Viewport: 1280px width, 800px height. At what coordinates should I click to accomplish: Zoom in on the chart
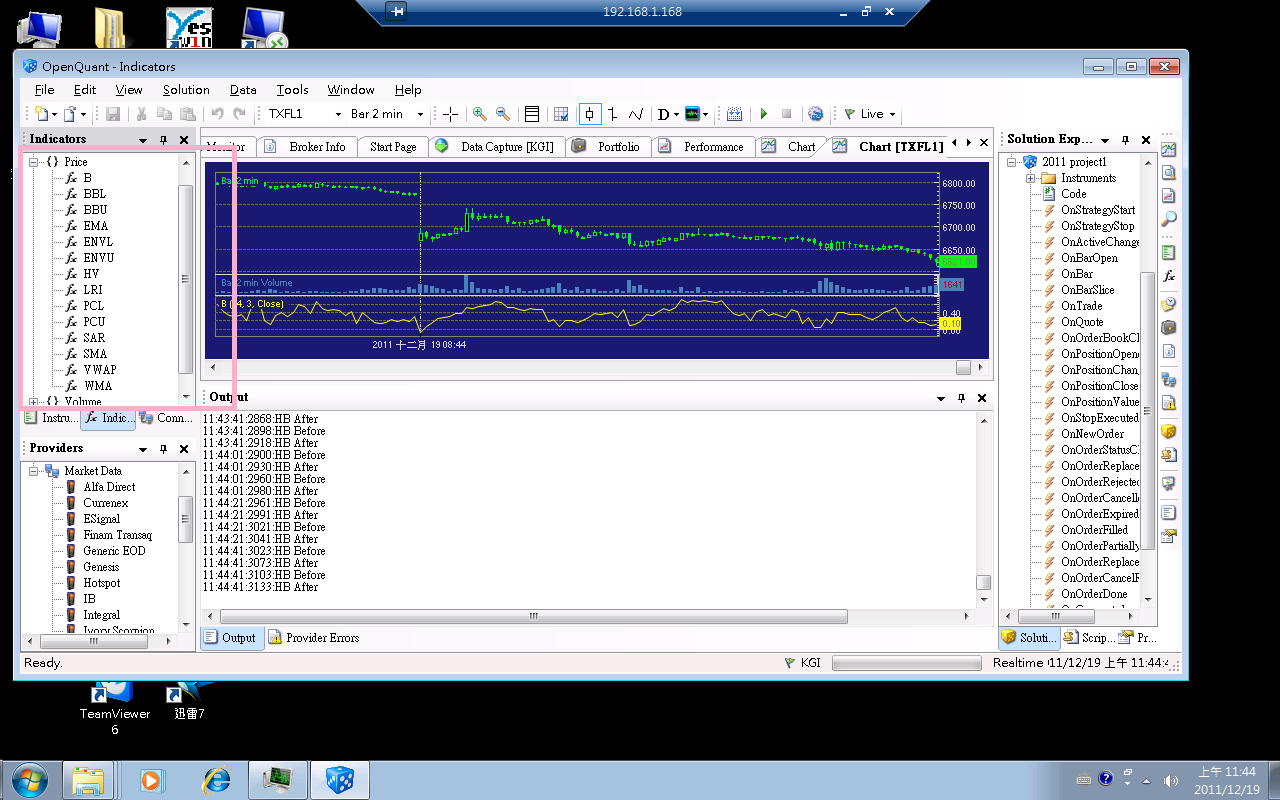pyautogui.click(x=480, y=114)
